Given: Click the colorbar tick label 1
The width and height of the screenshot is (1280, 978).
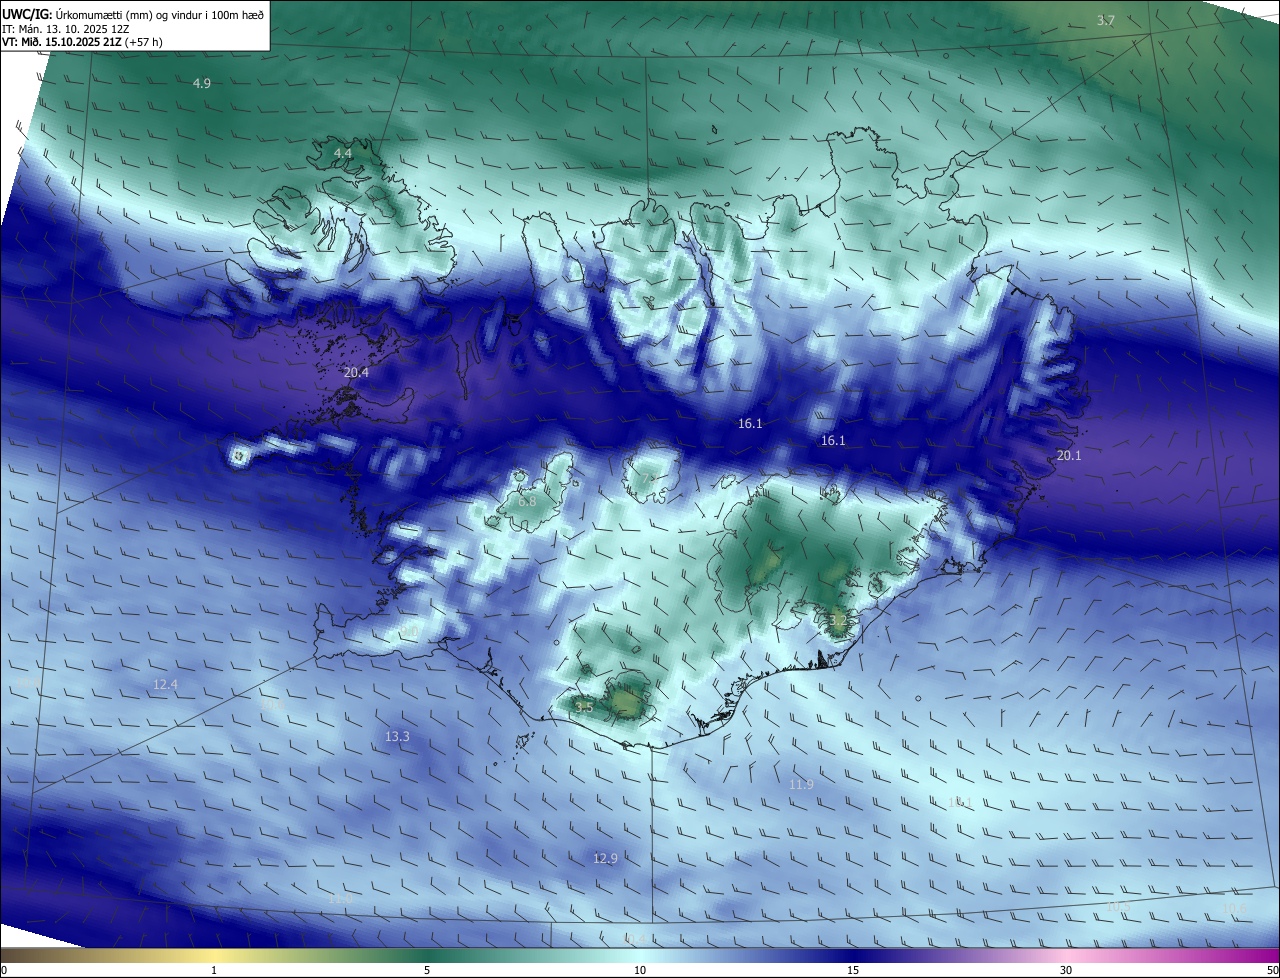Looking at the screenshot, I should pyautogui.click(x=214, y=970).
